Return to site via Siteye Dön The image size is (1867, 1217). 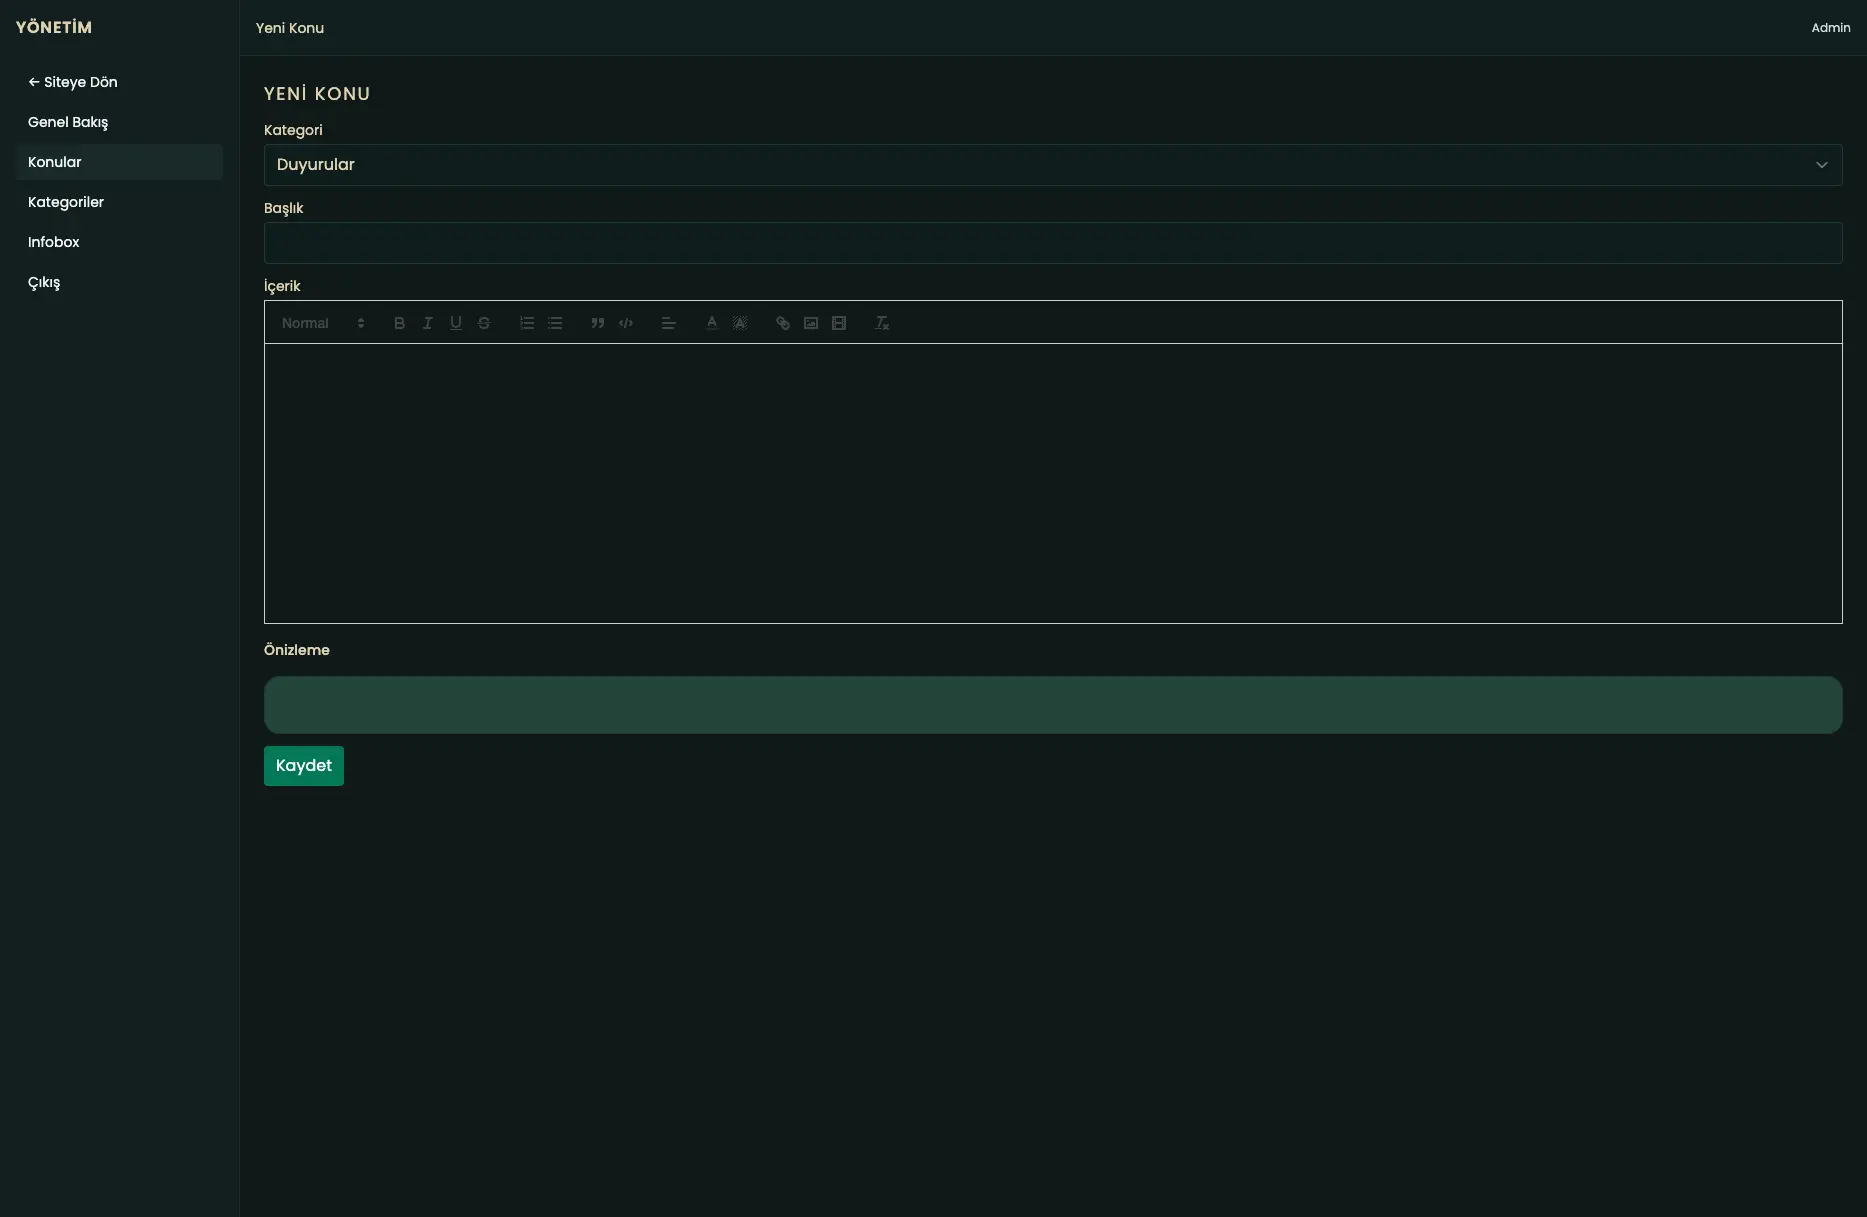72,82
